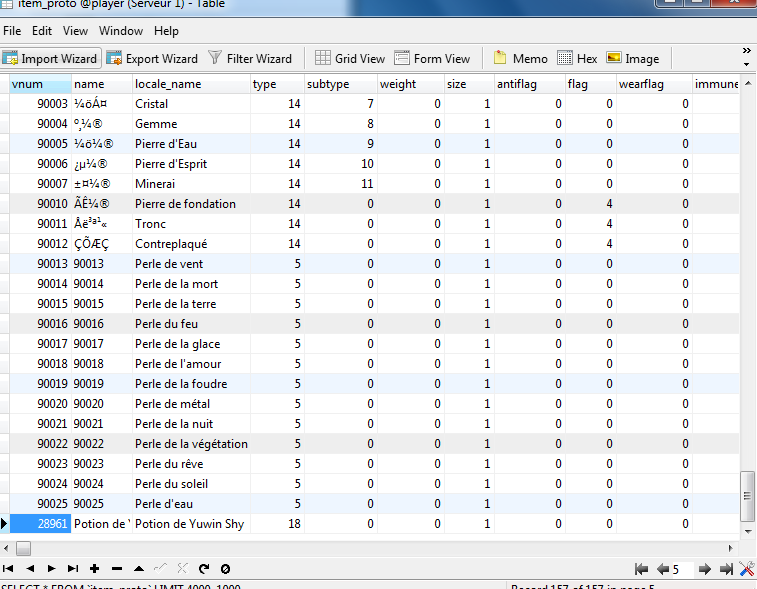This screenshot has height=589, width=757.
Task: Select the cell 'Pierre de fondation'
Action: coord(191,204)
